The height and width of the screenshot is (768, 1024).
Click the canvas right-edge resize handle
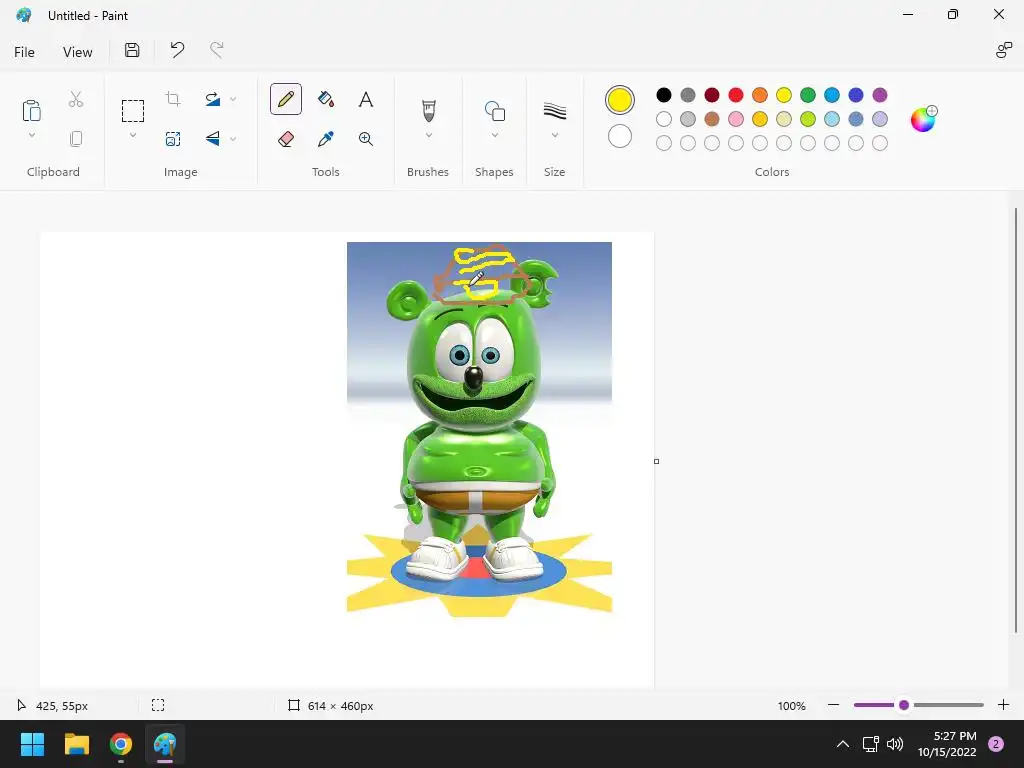click(656, 461)
